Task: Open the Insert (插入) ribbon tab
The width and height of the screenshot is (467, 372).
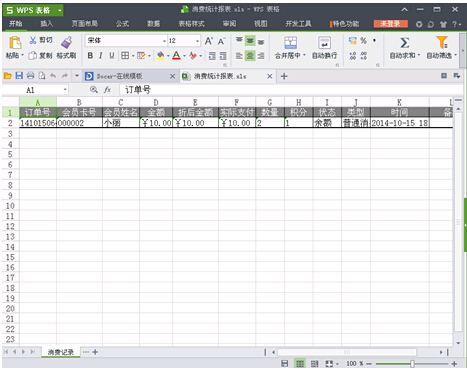Action: [x=46, y=24]
